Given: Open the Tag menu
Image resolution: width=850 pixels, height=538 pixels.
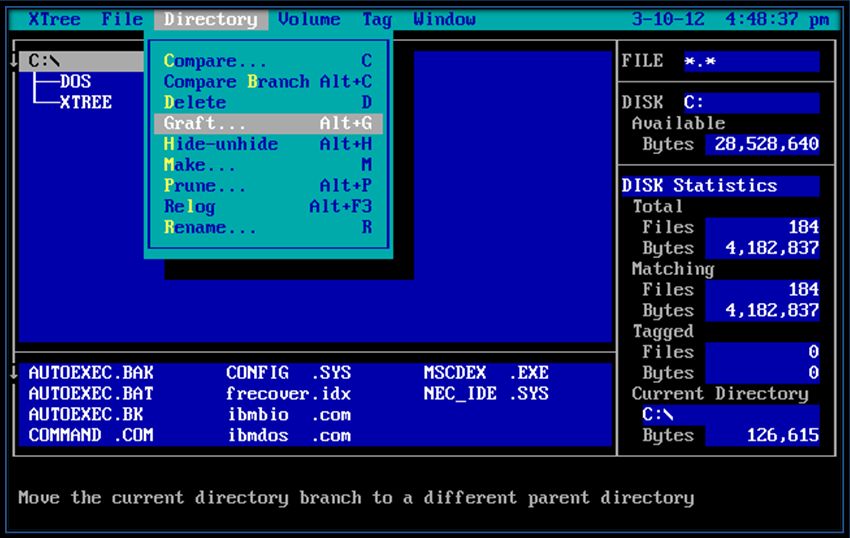Looking at the screenshot, I should tap(377, 20).
